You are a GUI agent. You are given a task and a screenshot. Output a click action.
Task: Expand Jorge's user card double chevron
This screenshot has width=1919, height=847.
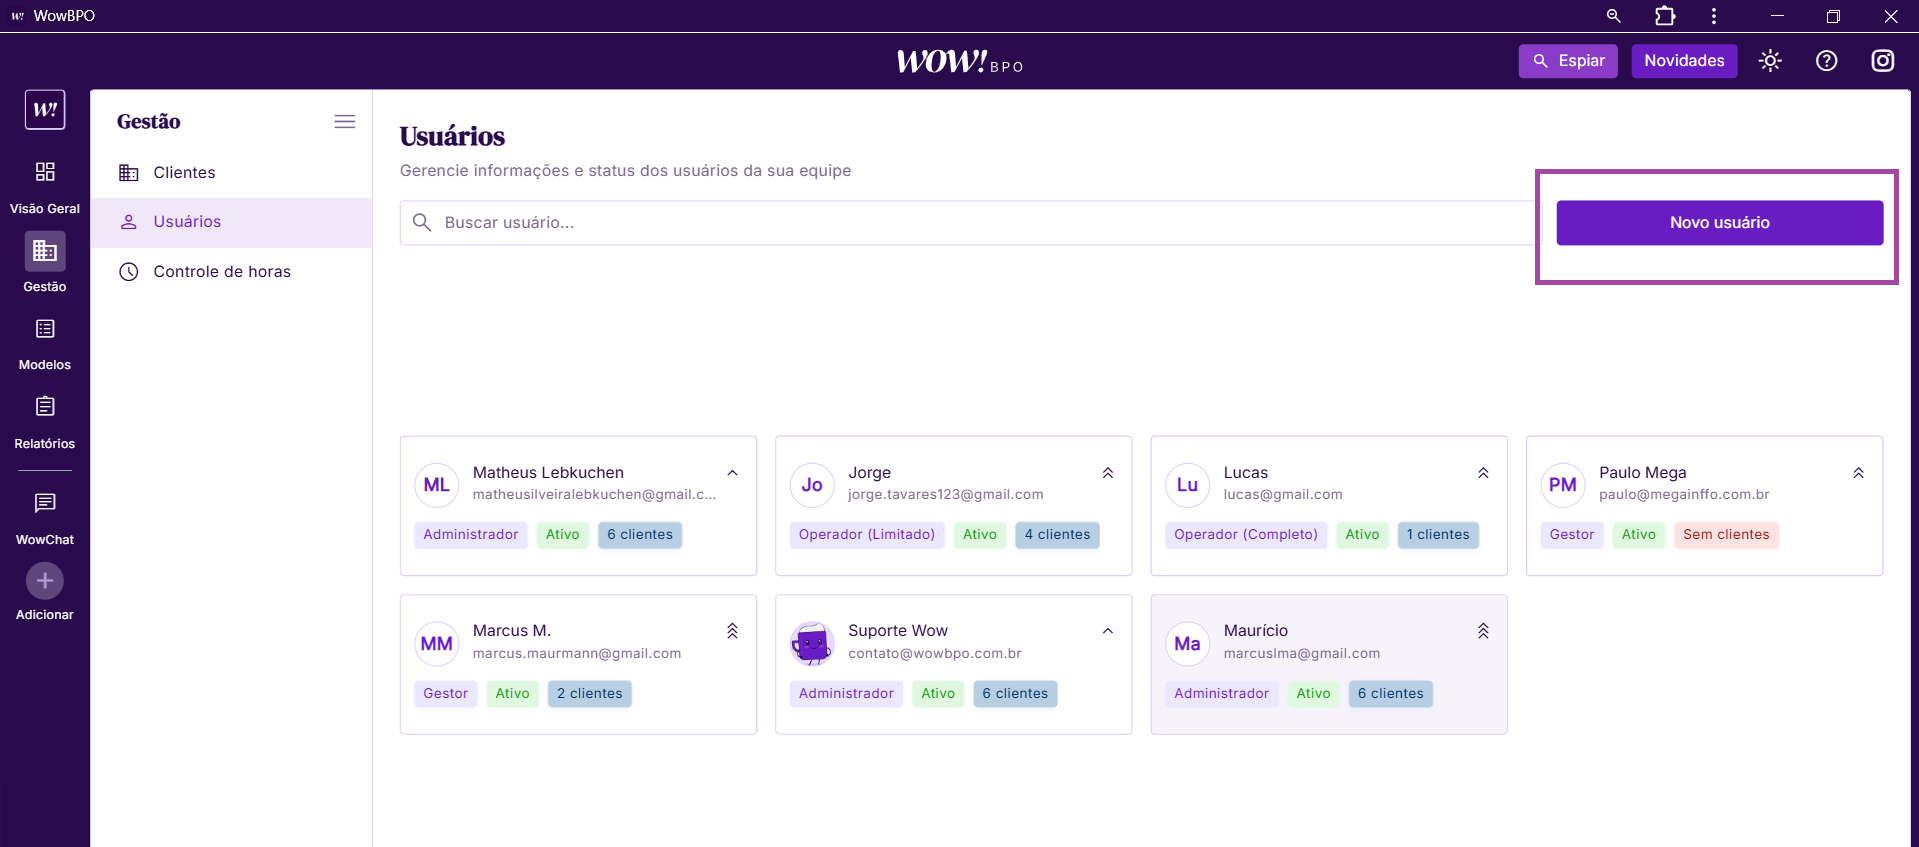pos(1107,473)
